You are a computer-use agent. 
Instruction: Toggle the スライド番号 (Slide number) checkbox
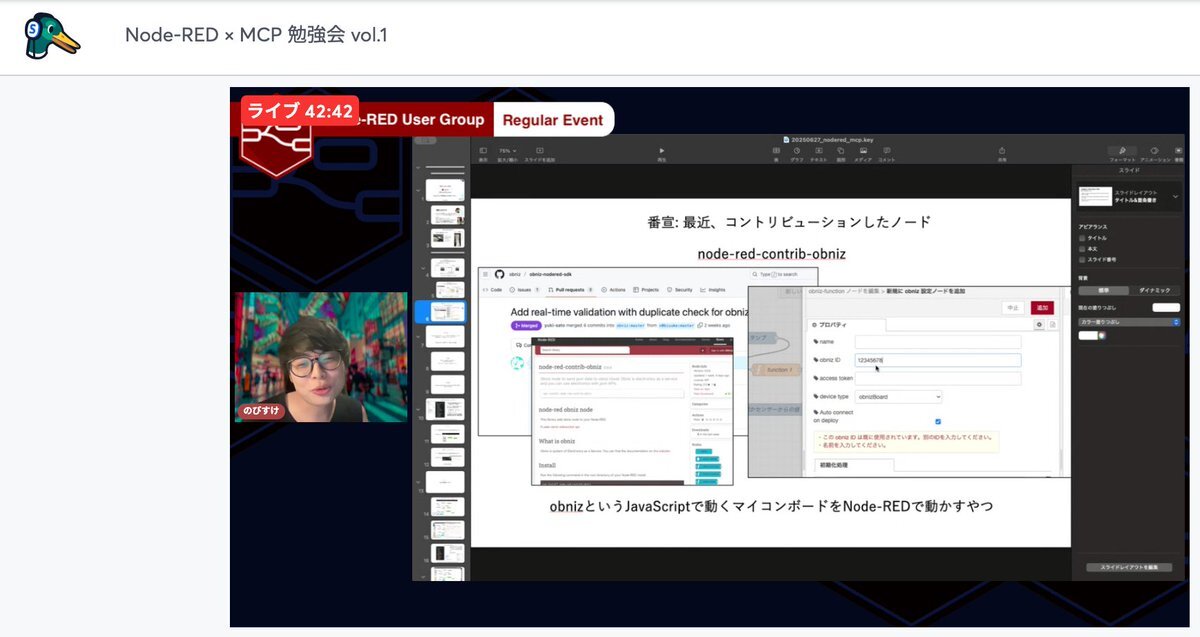tap(1082, 259)
